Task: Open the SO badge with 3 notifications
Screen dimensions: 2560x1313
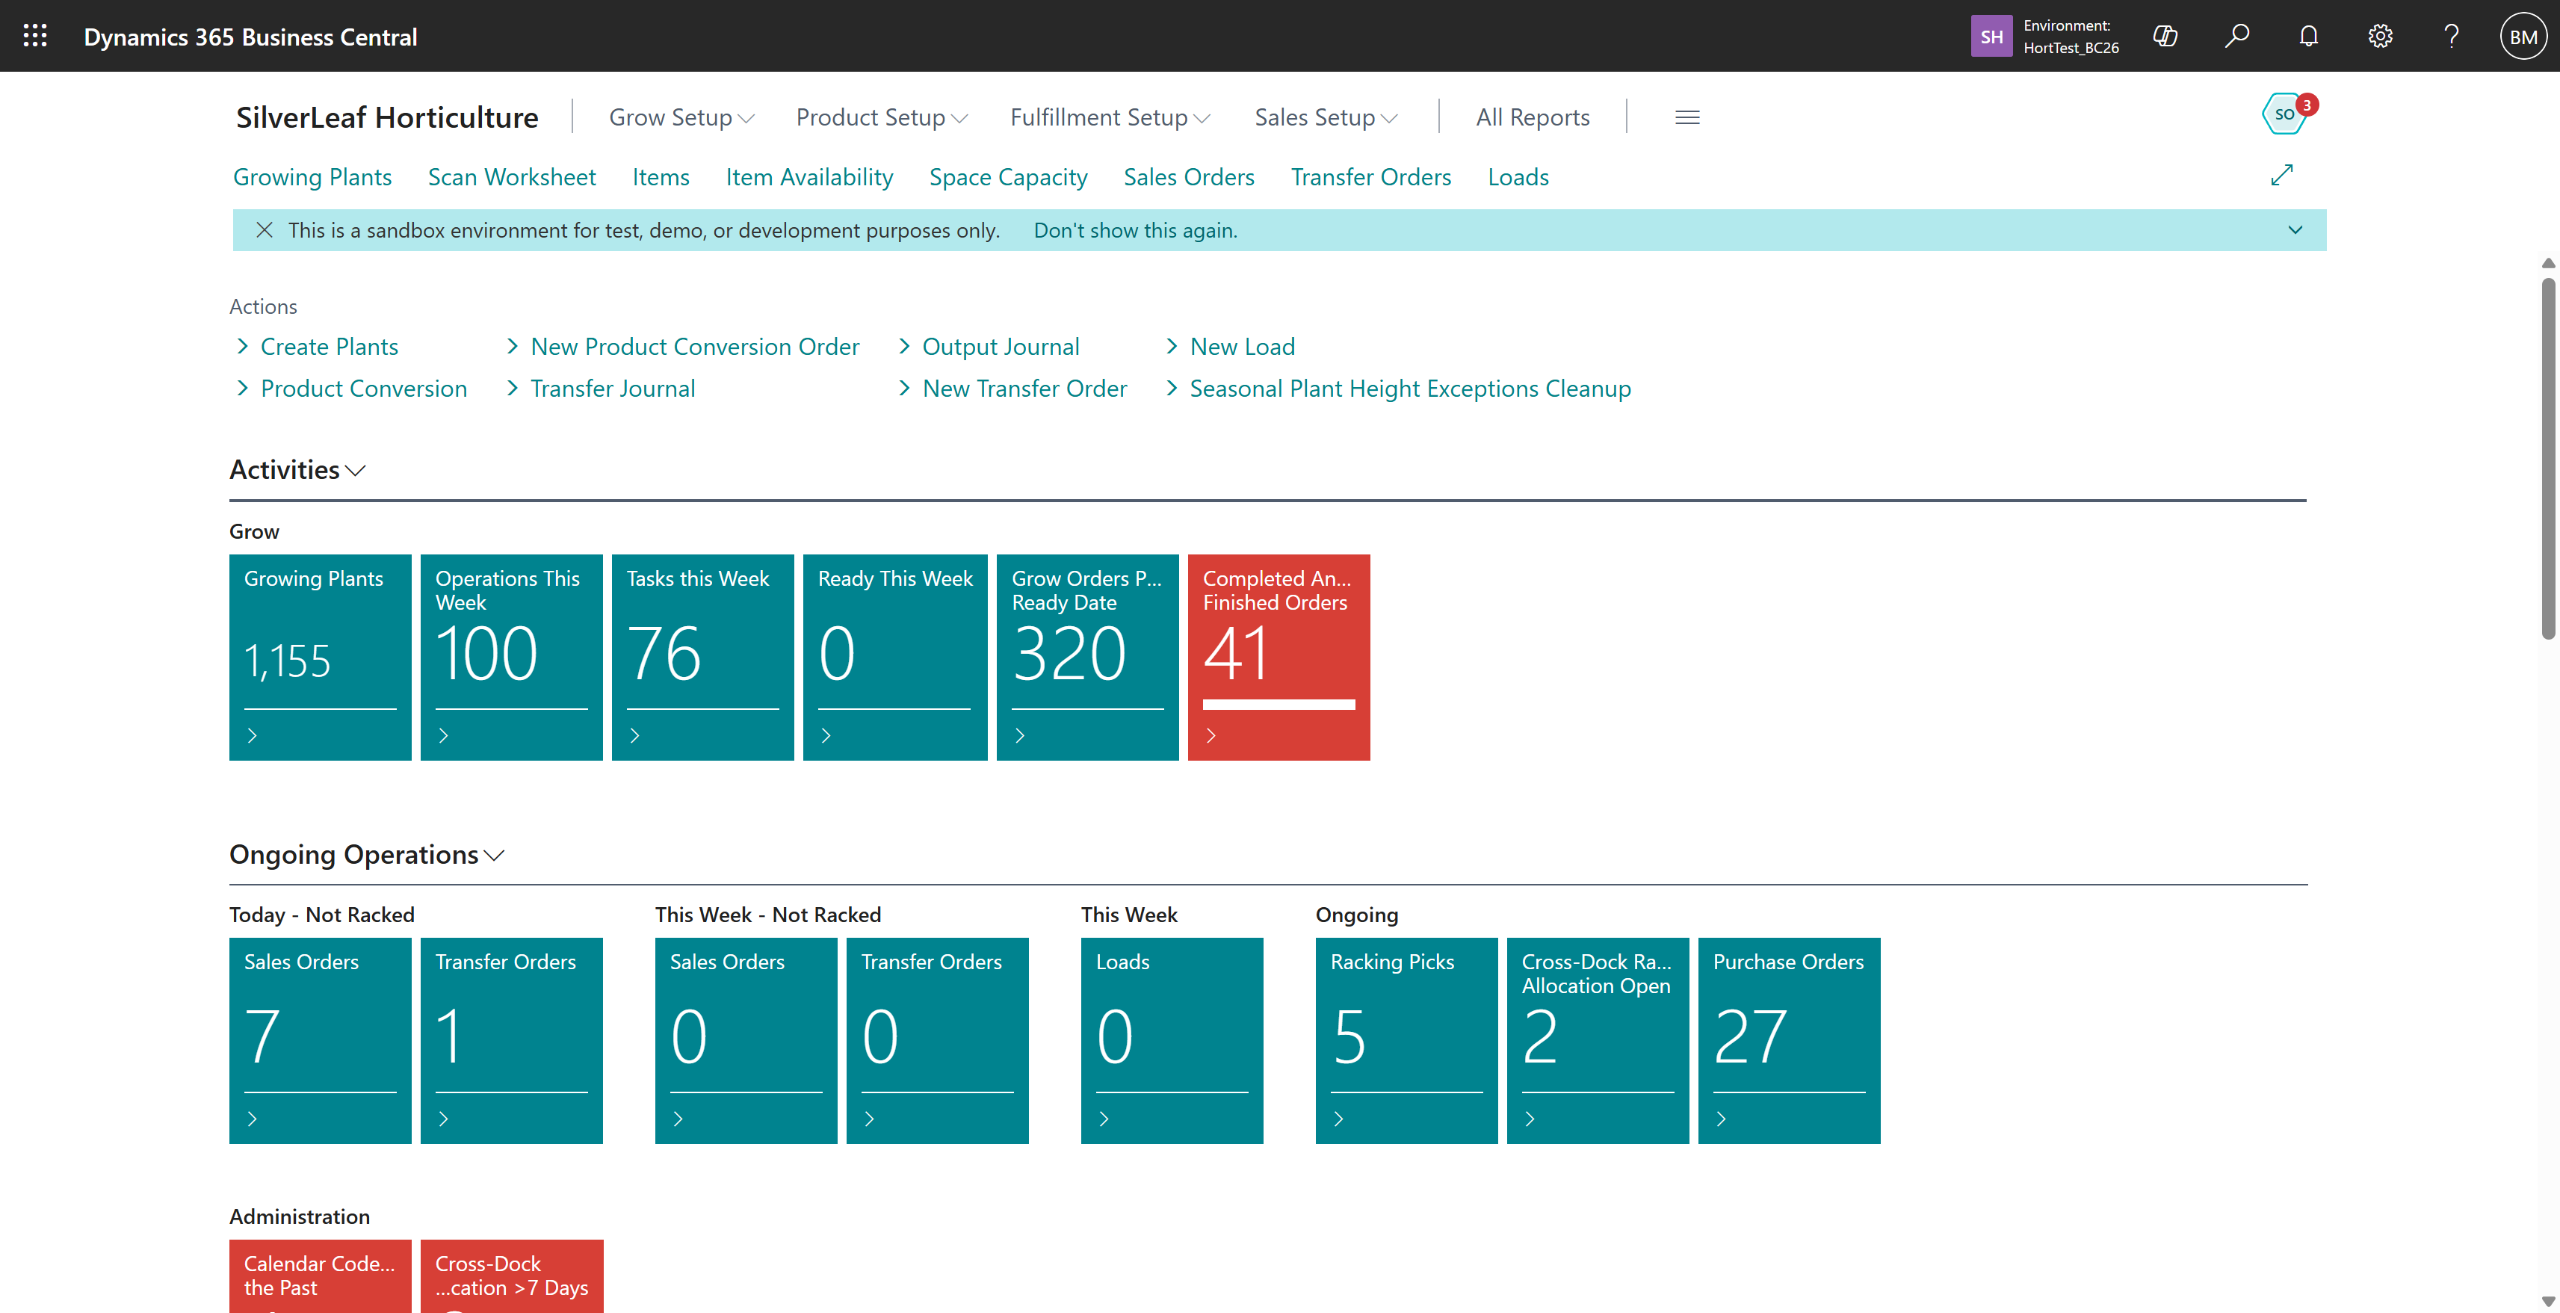Action: tap(2285, 114)
